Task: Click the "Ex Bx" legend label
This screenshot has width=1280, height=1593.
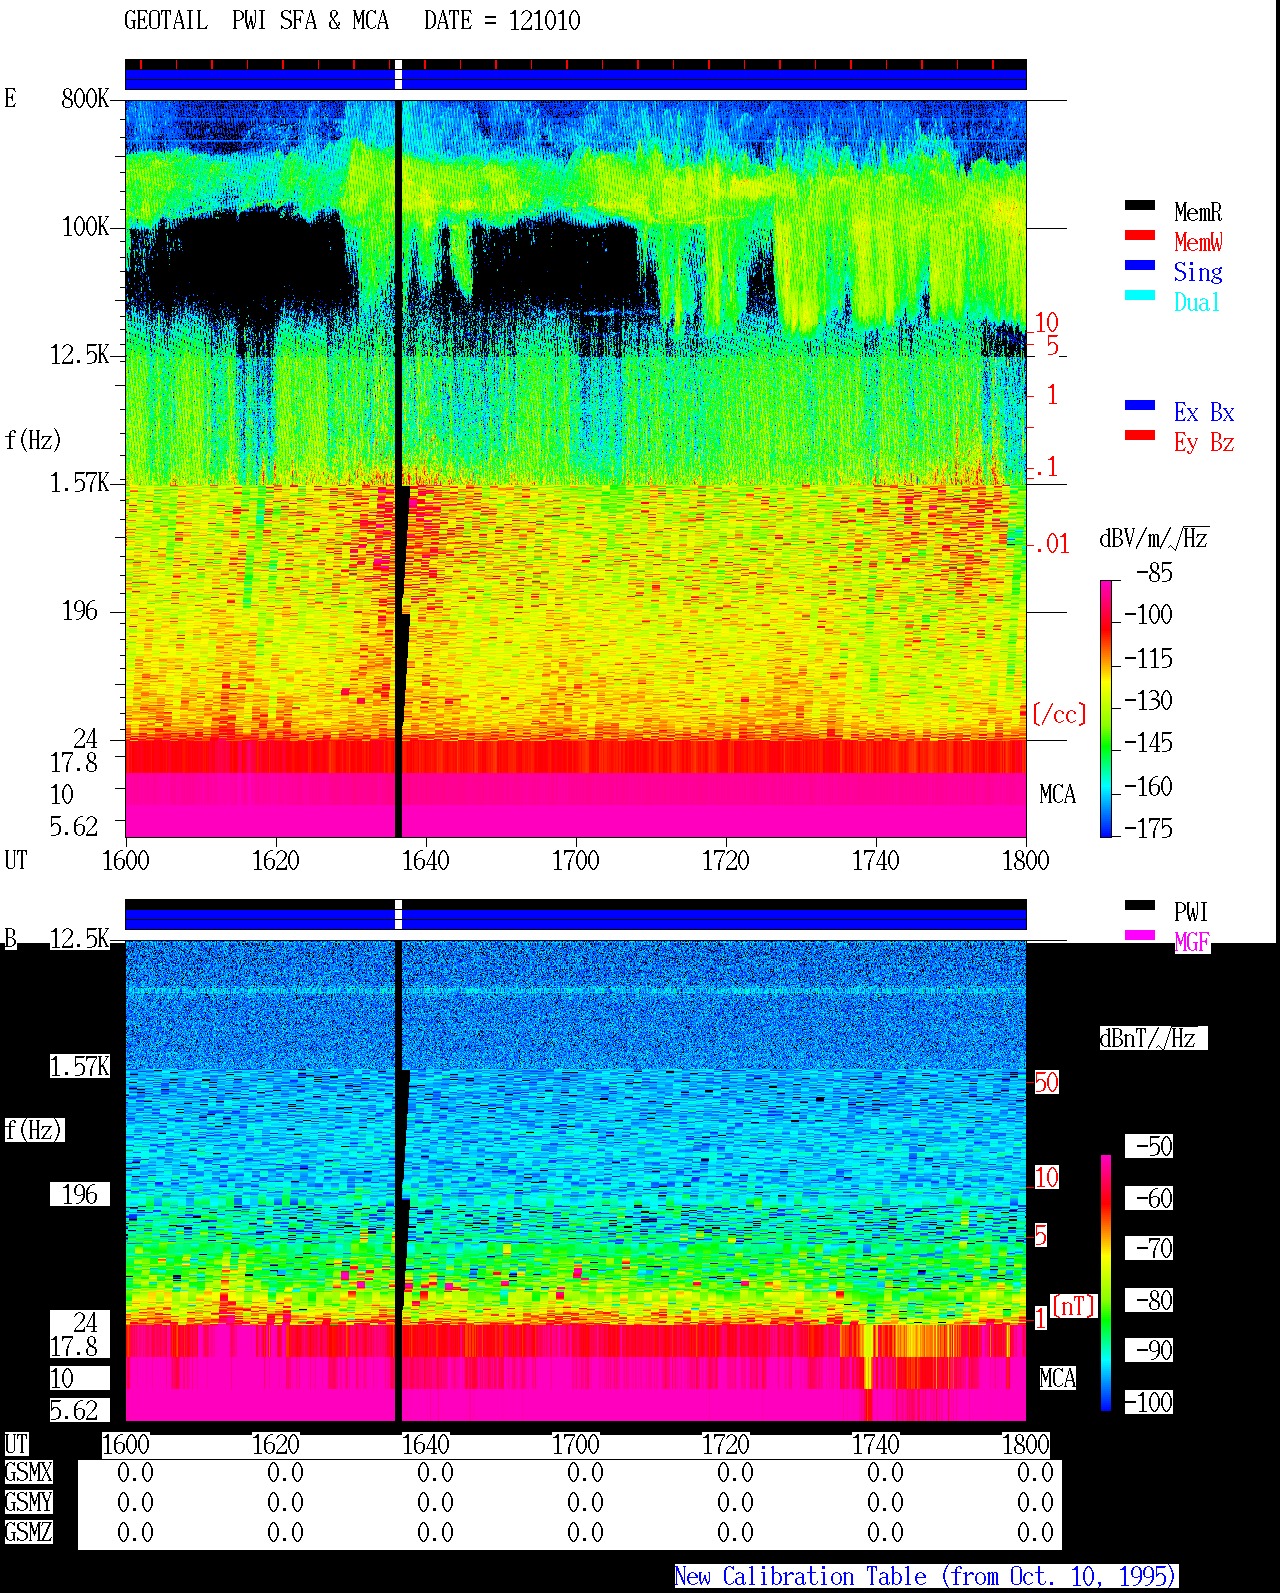Action: [x=1204, y=412]
